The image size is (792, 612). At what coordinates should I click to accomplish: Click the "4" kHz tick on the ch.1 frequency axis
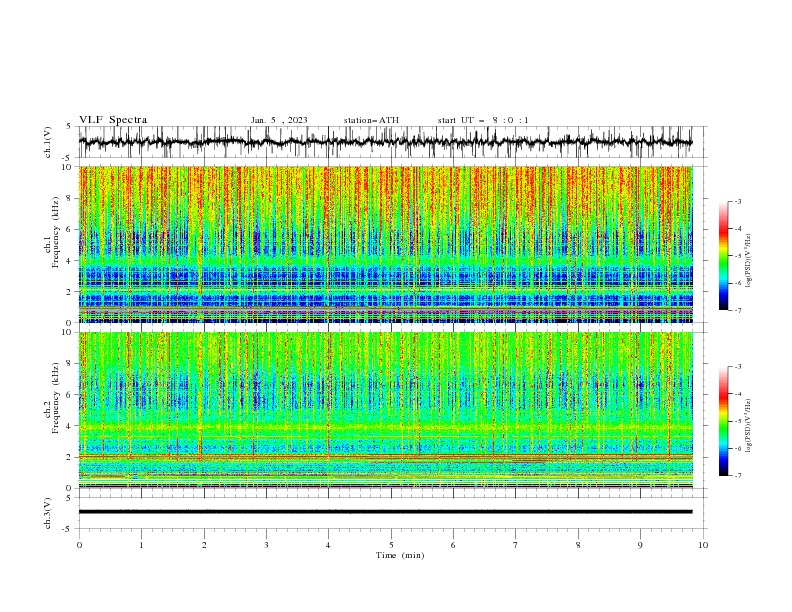pyautogui.click(x=71, y=261)
